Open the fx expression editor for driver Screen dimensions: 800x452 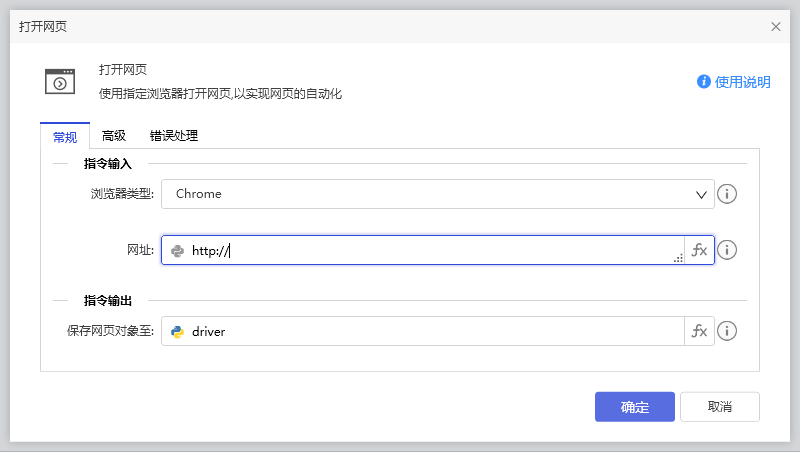click(x=700, y=331)
